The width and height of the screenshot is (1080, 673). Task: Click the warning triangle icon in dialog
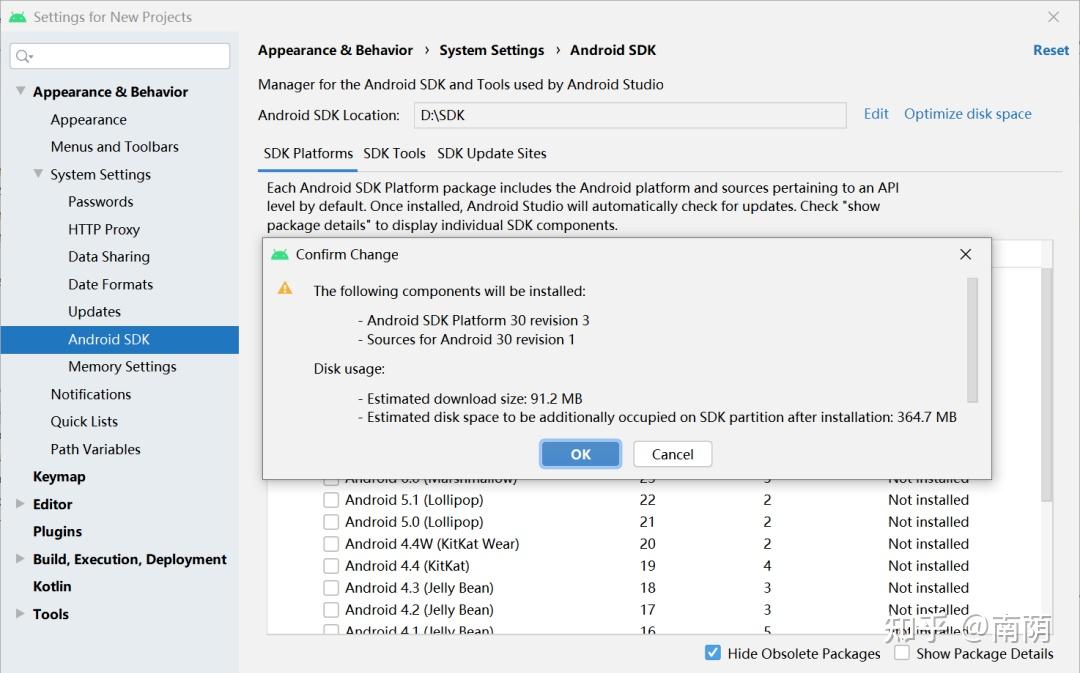(x=285, y=288)
